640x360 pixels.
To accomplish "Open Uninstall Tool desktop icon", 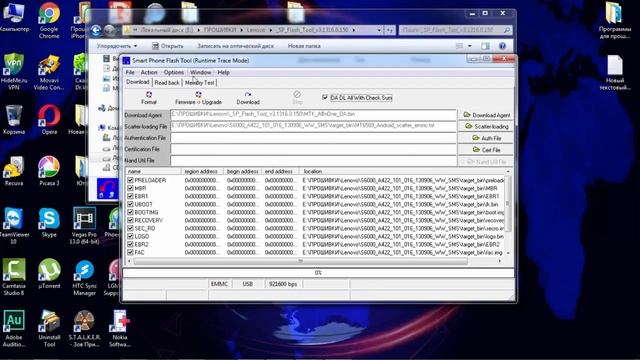I will [49, 329].
